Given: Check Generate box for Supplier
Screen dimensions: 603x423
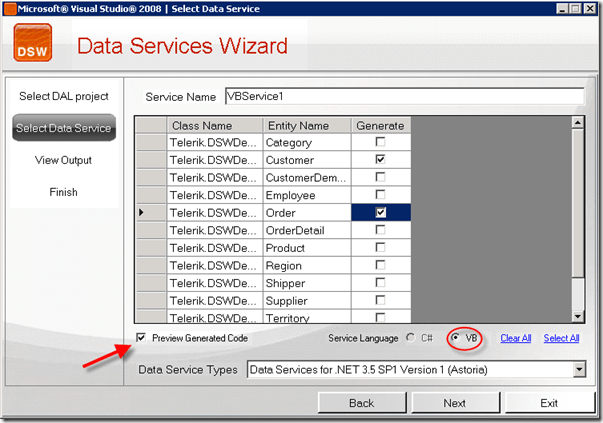Looking at the screenshot, I should (380, 300).
